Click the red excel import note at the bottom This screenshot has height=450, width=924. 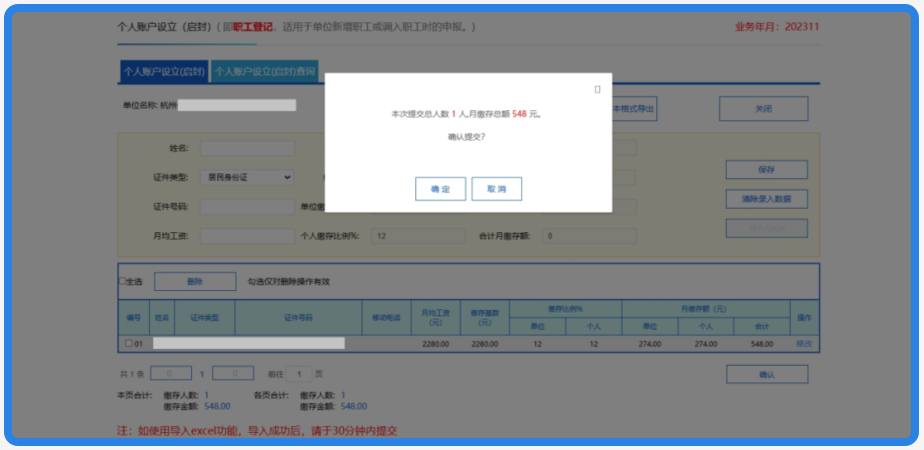[257, 431]
